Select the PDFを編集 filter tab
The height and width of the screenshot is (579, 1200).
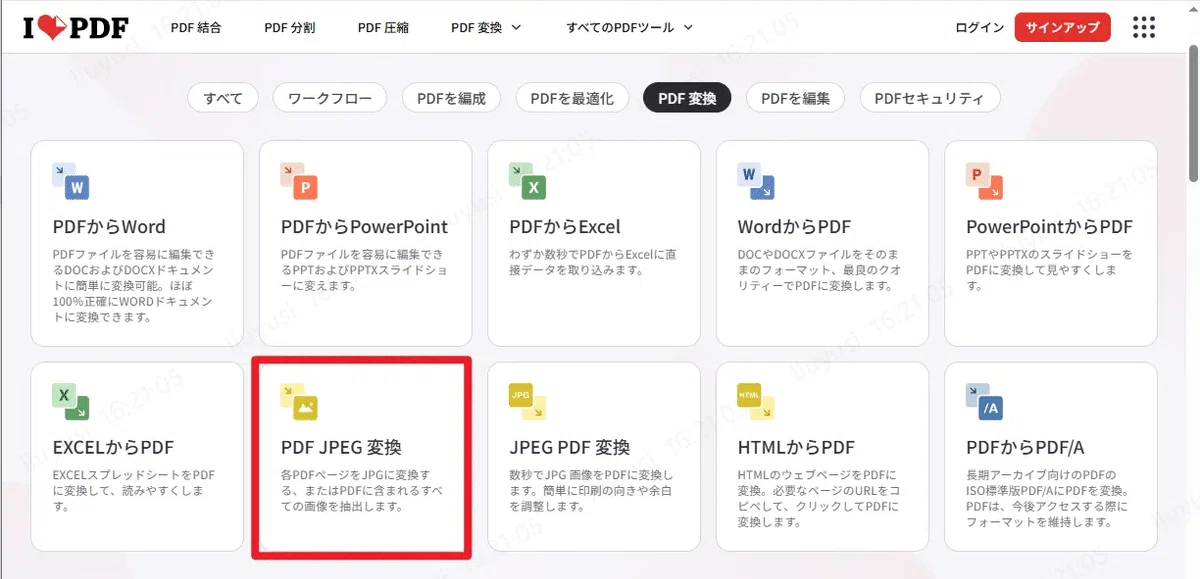(795, 98)
